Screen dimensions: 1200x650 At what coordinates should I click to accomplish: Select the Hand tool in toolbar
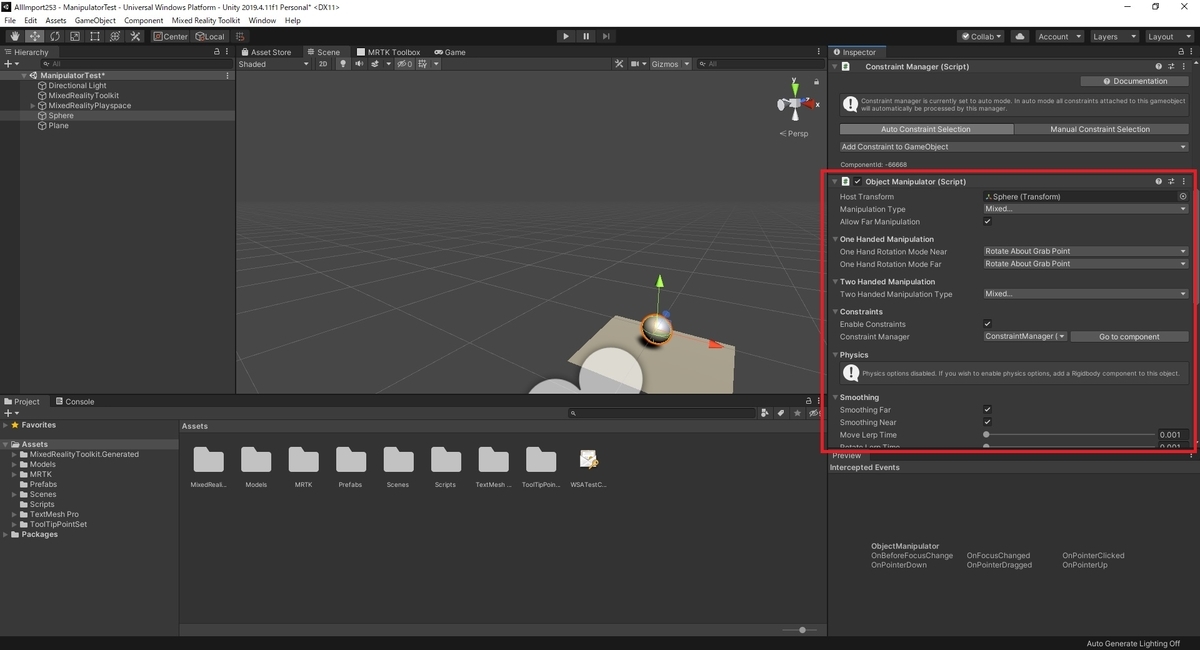click(15, 36)
